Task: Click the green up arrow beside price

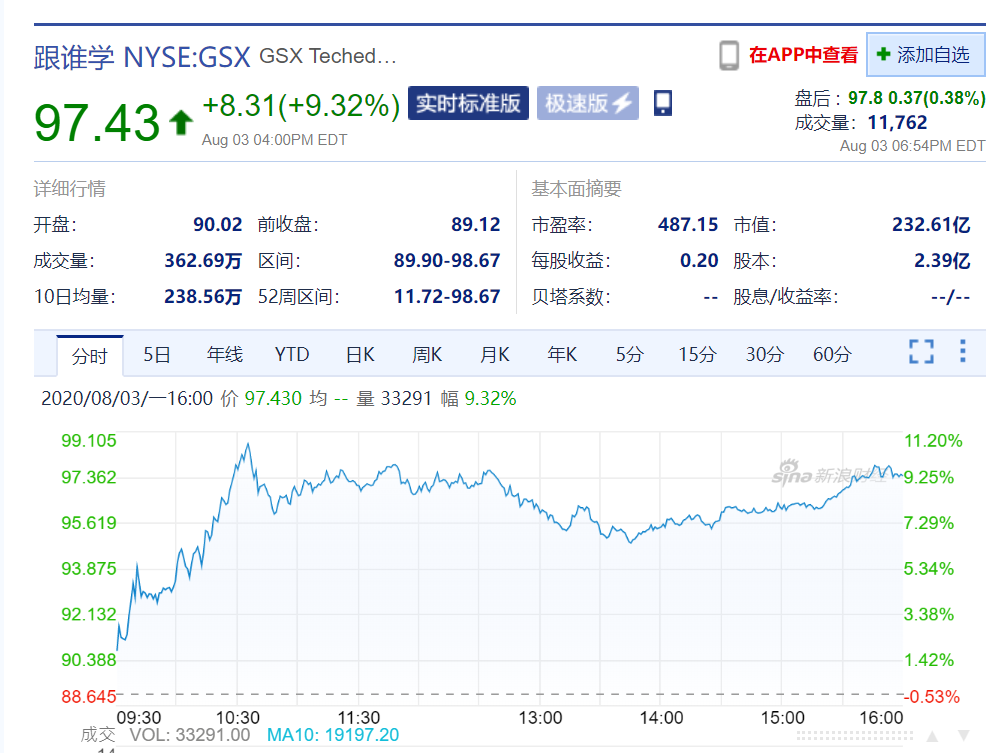Action: point(181,123)
